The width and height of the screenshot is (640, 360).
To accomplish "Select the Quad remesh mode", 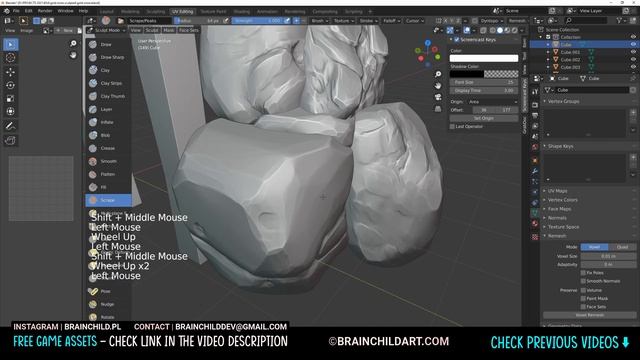I will pyautogui.click(x=622, y=247).
